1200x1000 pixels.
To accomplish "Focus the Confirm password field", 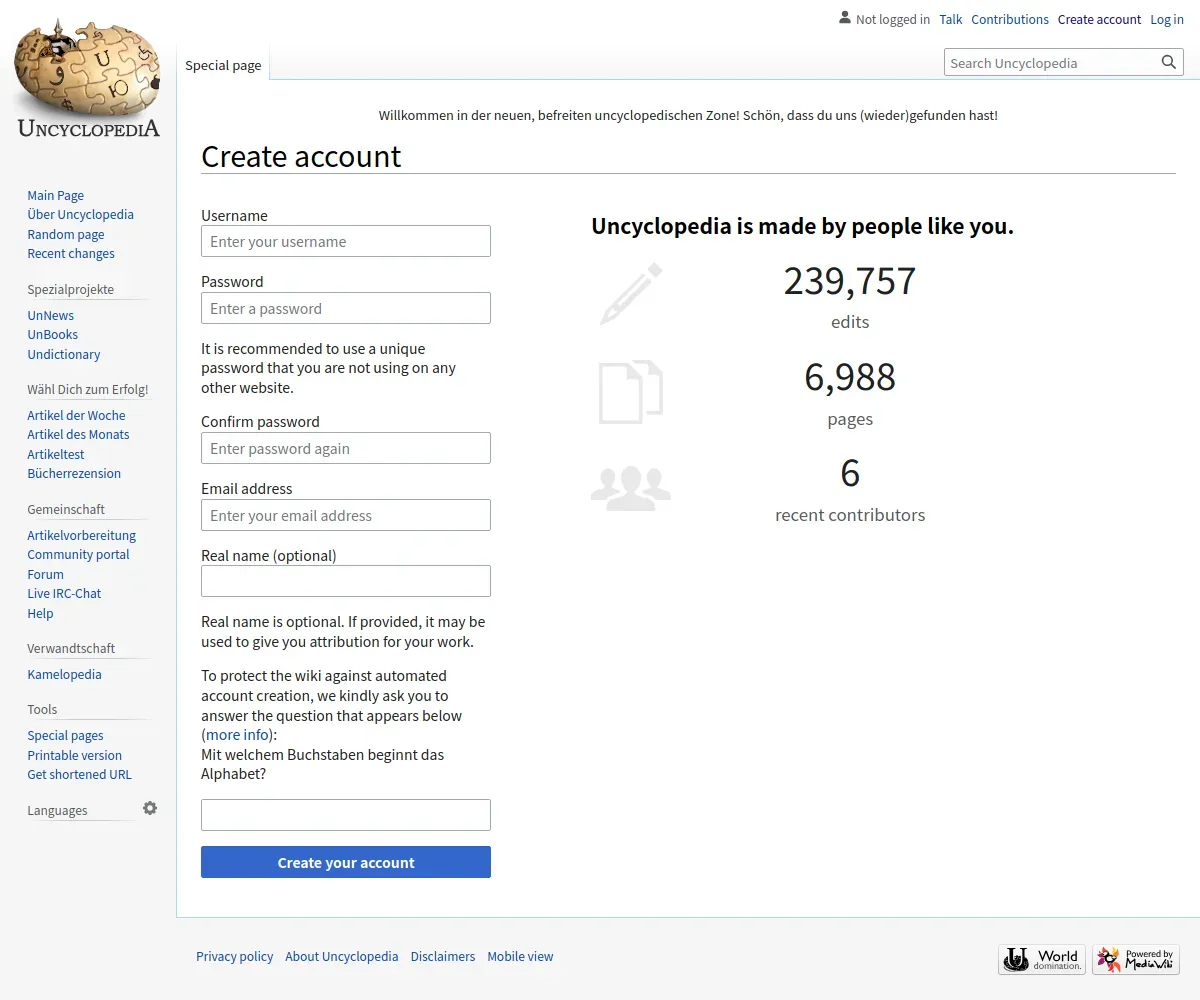I will pyautogui.click(x=346, y=448).
